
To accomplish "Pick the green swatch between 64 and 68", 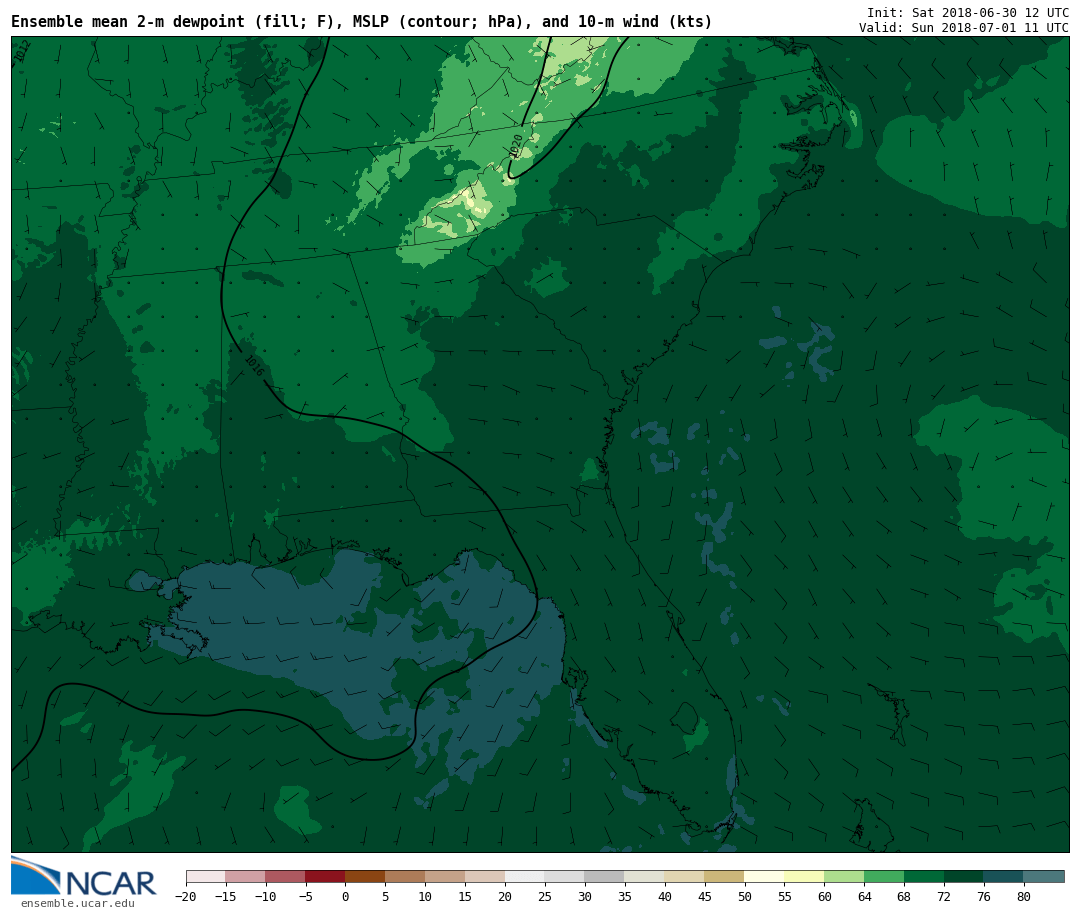I will tap(884, 876).
